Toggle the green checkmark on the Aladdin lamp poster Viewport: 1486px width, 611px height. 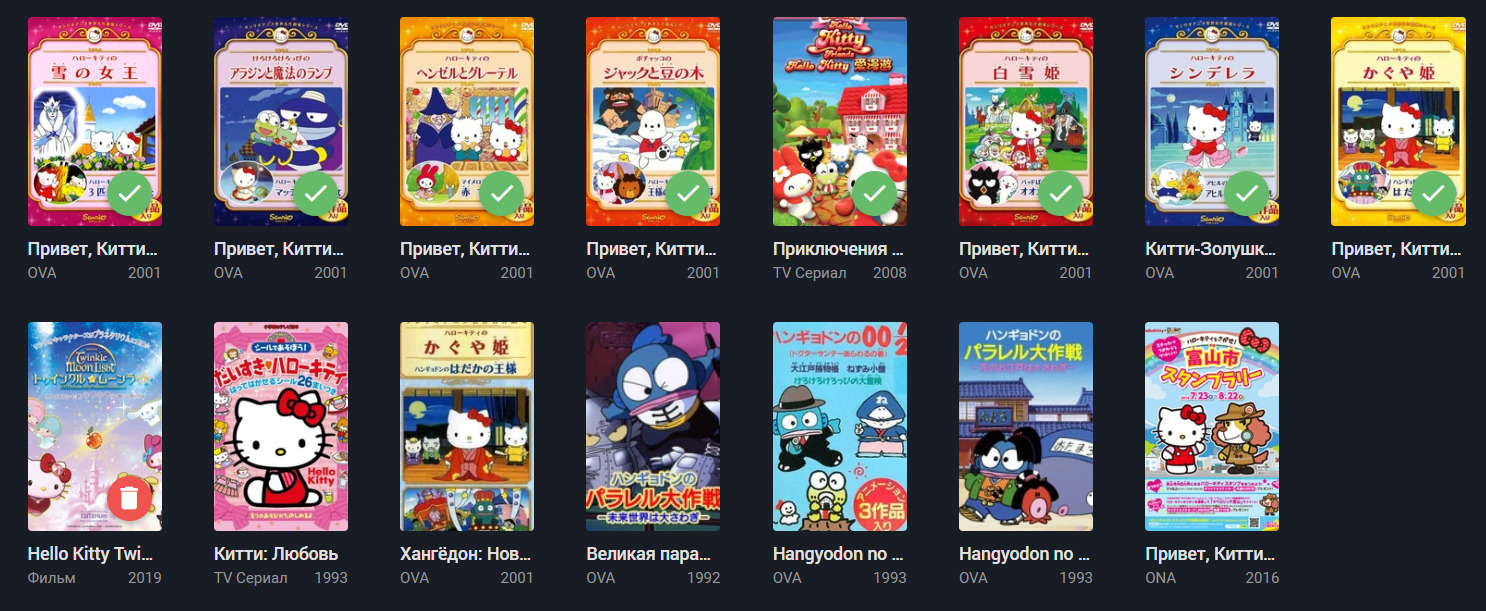(315, 193)
